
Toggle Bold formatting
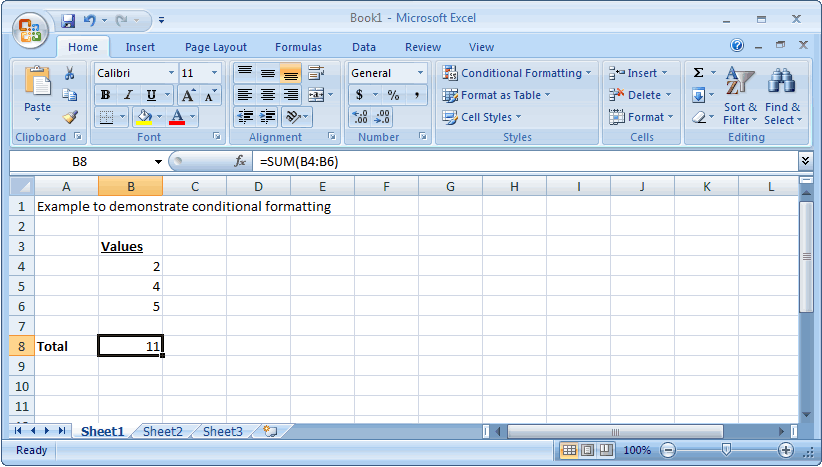point(105,95)
